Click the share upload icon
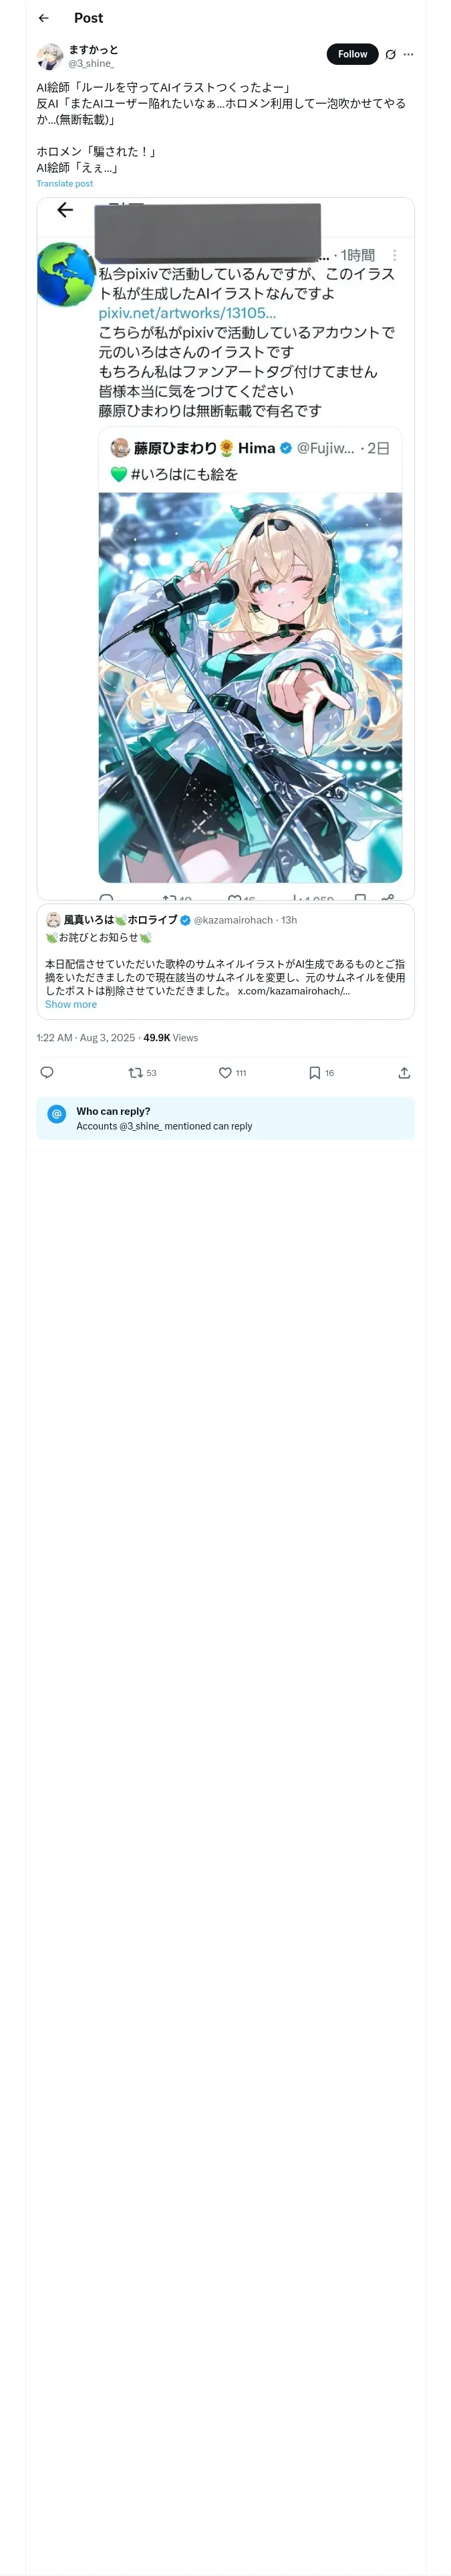This screenshot has height=2576, width=451. coord(404,1073)
